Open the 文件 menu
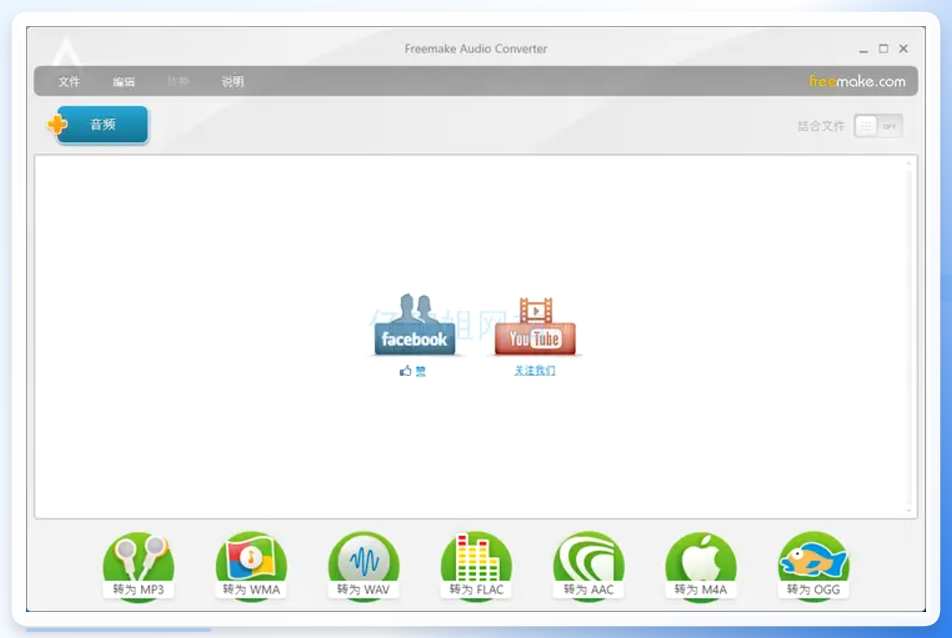Screen dimensions: 952x638 [69, 81]
